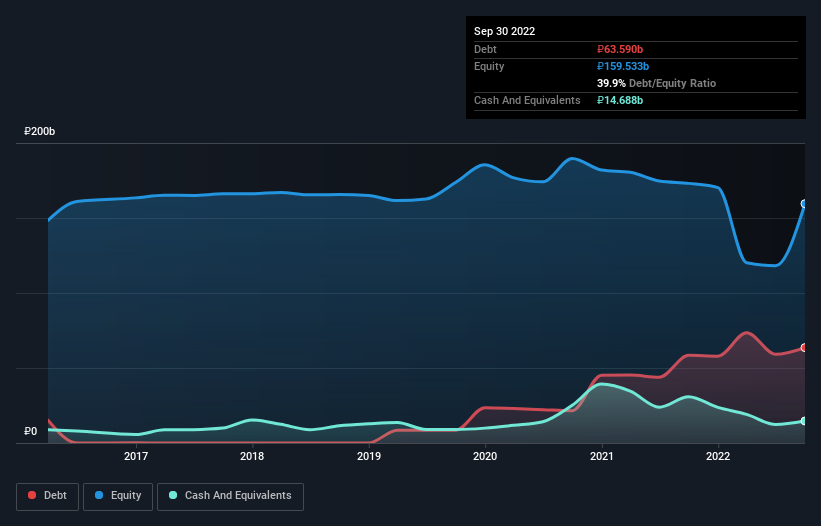The width and height of the screenshot is (821, 526).
Task: Toggle the Debt series legend button
Action: coord(47,496)
